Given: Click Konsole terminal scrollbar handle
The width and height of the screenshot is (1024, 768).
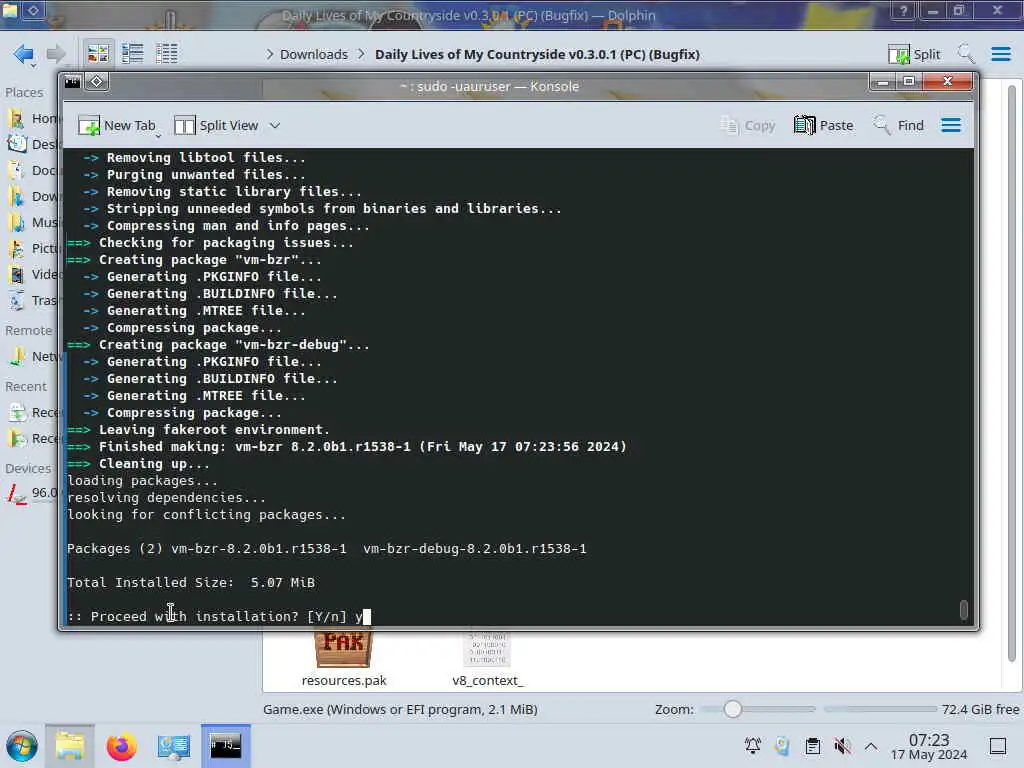Looking at the screenshot, I should [x=963, y=610].
